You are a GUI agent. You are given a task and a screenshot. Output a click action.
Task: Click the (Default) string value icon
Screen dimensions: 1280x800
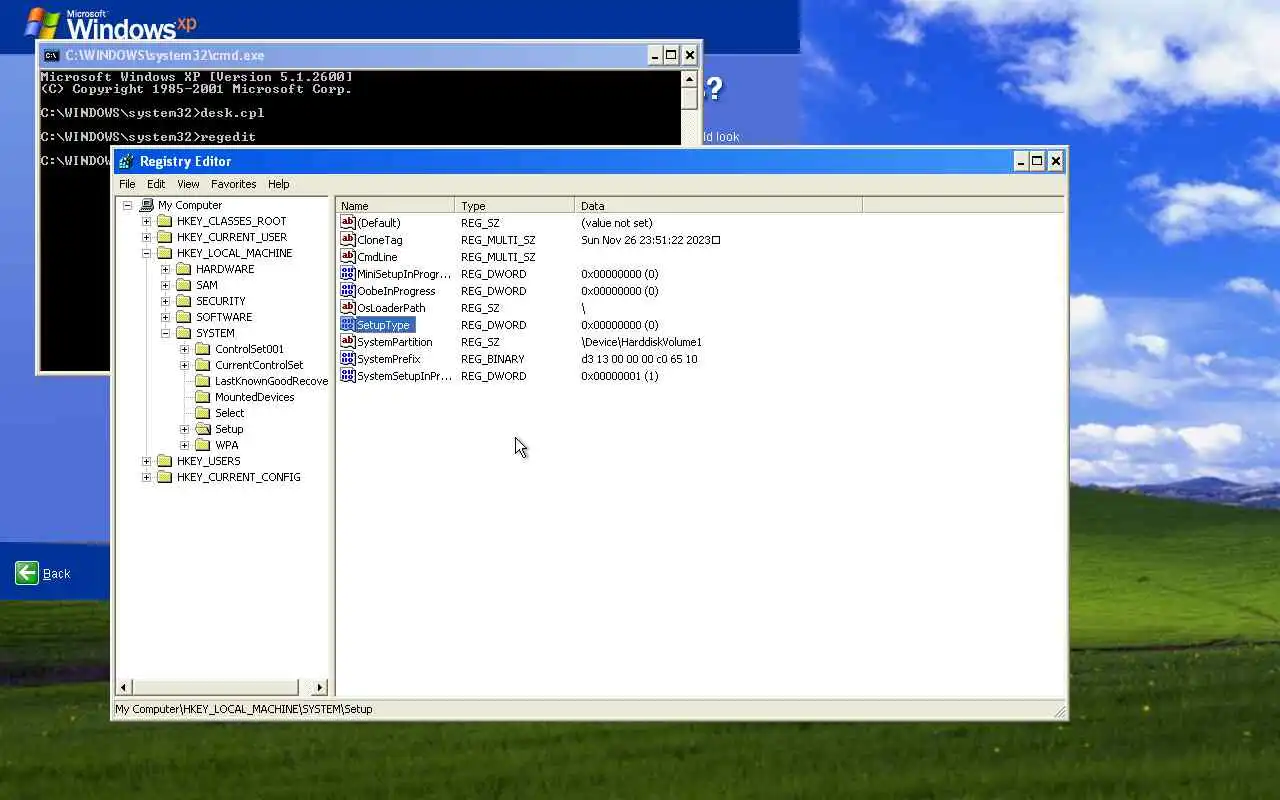click(348, 223)
